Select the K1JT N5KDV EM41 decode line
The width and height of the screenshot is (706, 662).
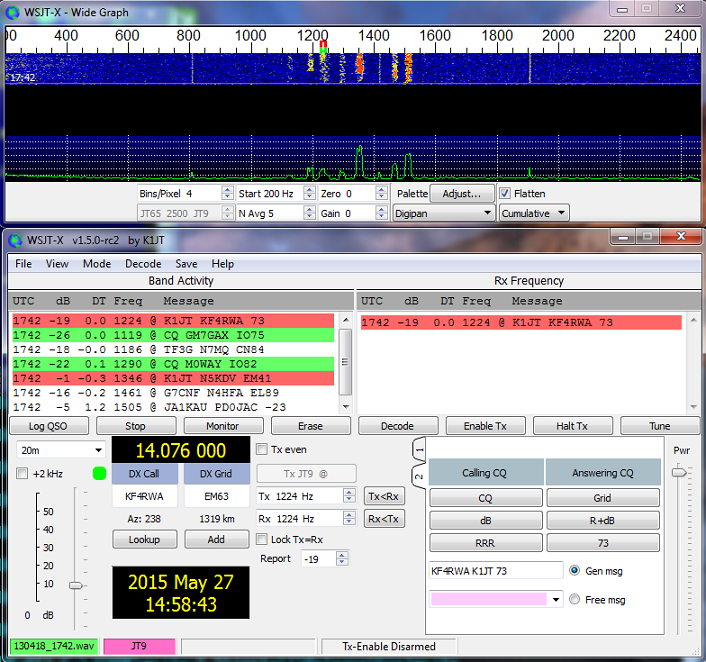pos(173,378)
